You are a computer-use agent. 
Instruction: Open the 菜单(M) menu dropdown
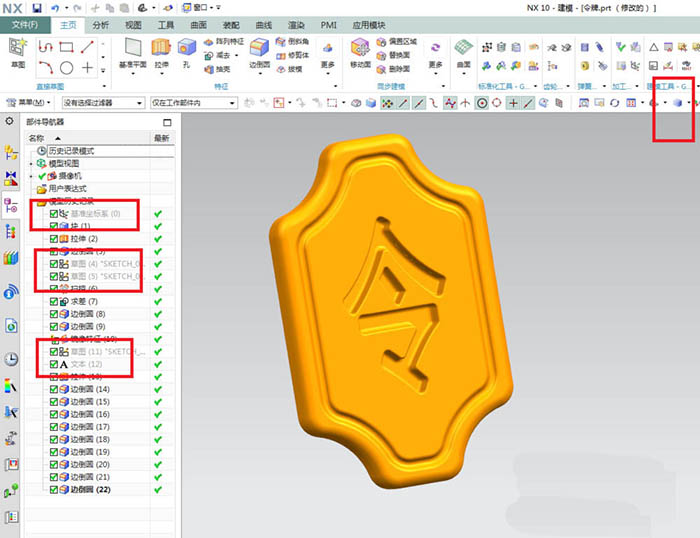[29, 103]
